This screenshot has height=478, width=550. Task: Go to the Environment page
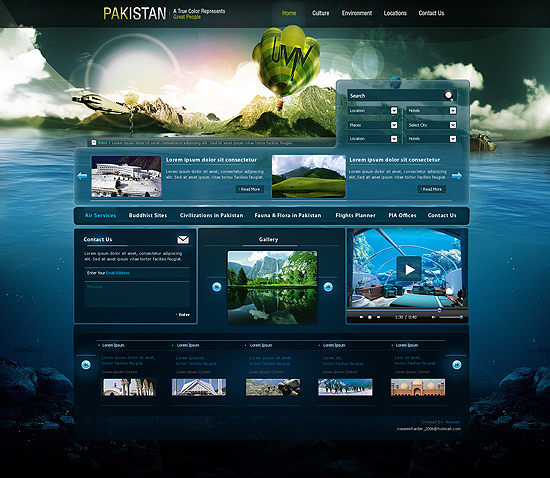pyautogui.click(x=357, y=13)
